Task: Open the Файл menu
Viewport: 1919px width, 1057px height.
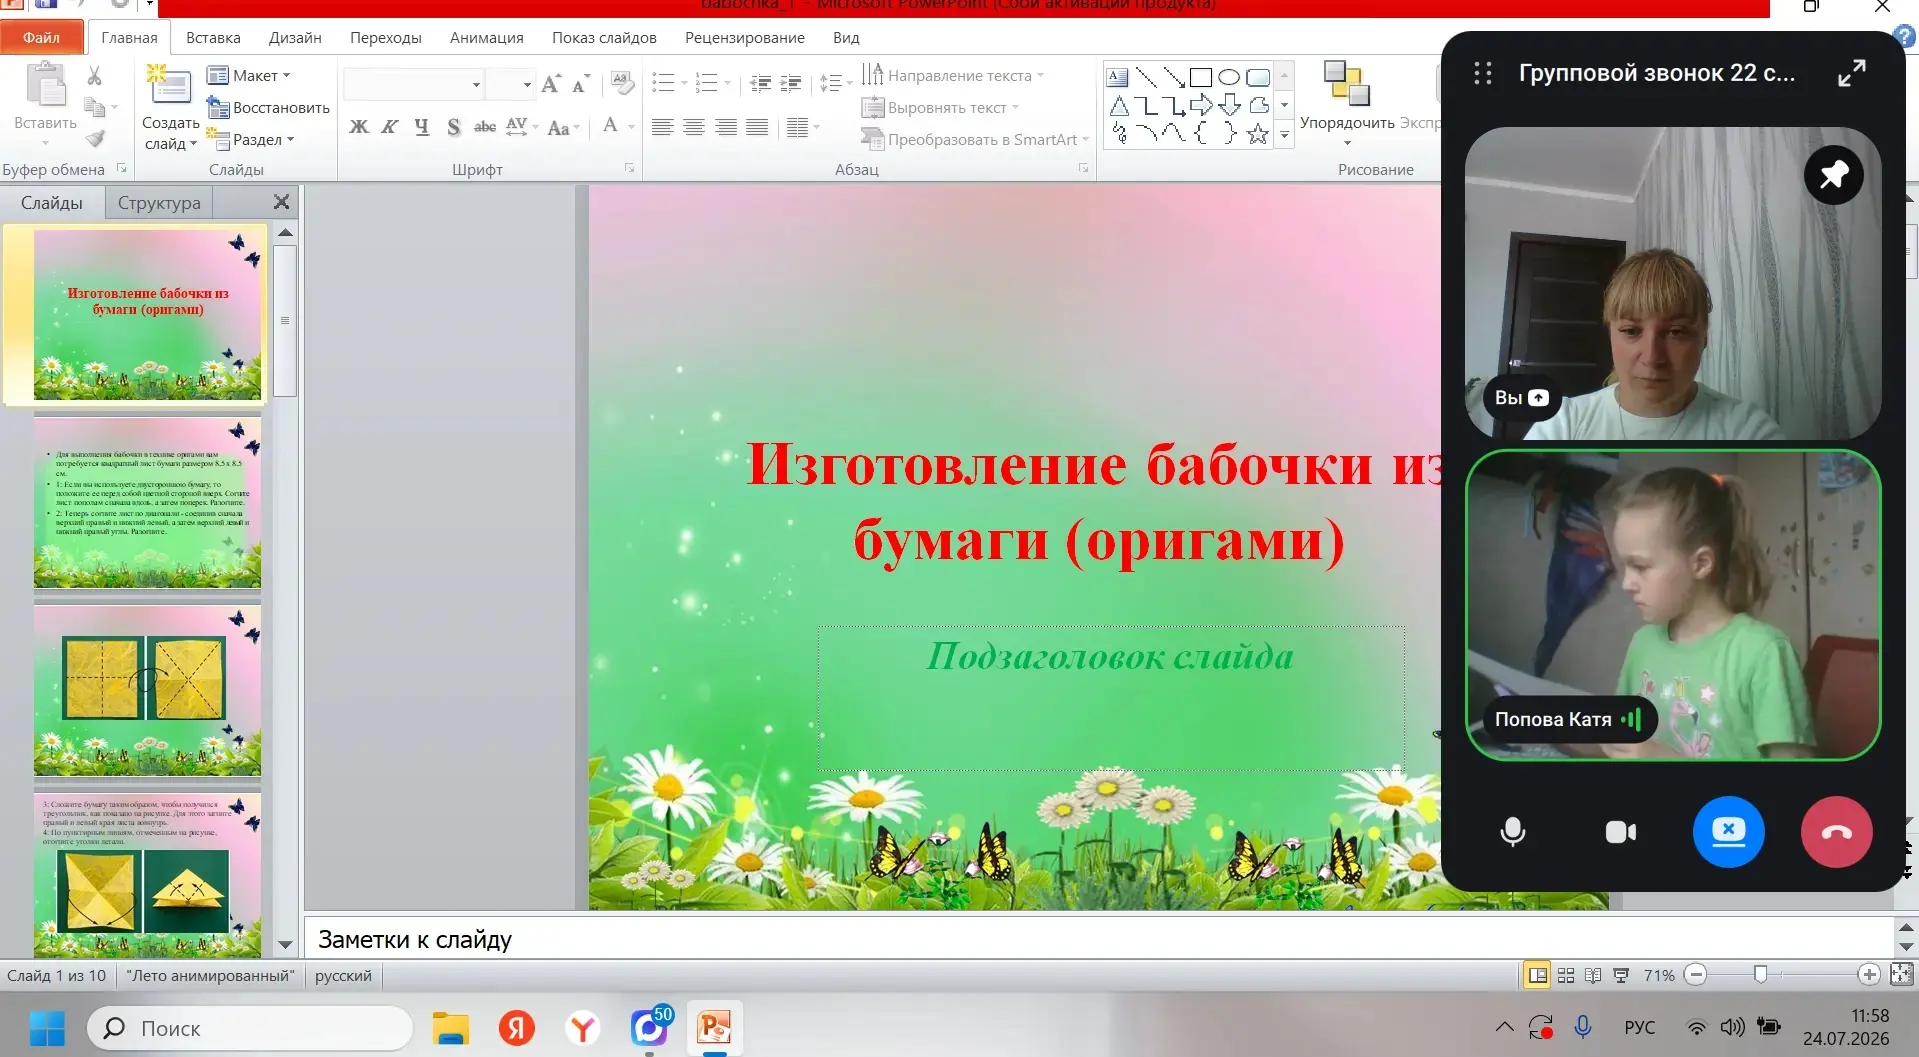Action: pyautogui.click(x=42, y=38)
